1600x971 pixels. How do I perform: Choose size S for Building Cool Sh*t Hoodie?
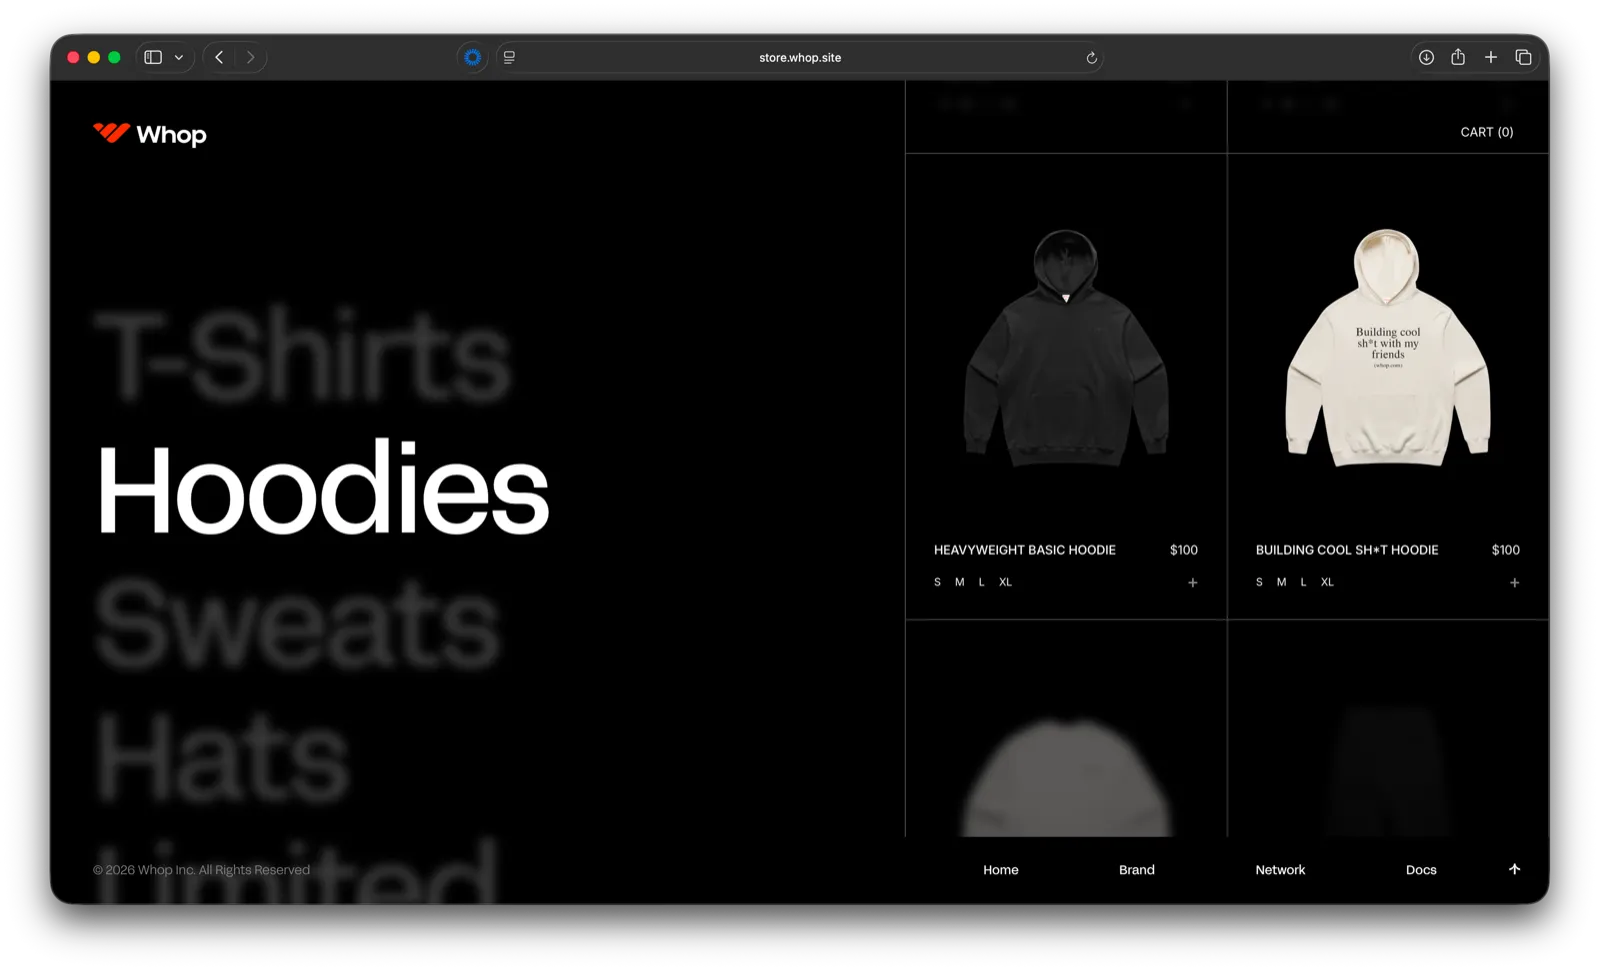click(1259, 582)
